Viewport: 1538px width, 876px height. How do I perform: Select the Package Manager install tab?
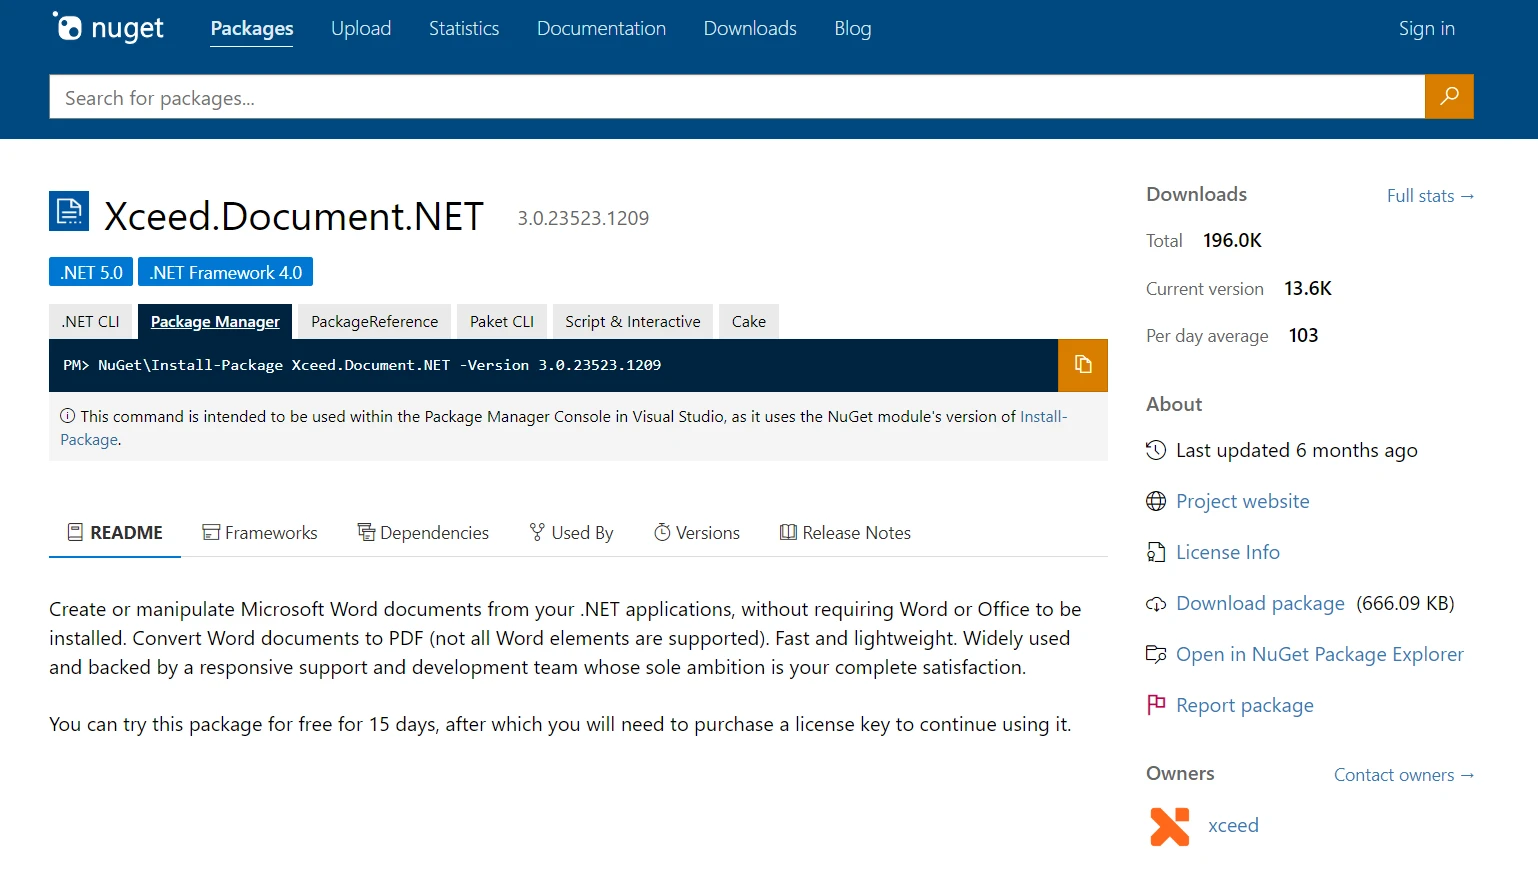[215, 322]
